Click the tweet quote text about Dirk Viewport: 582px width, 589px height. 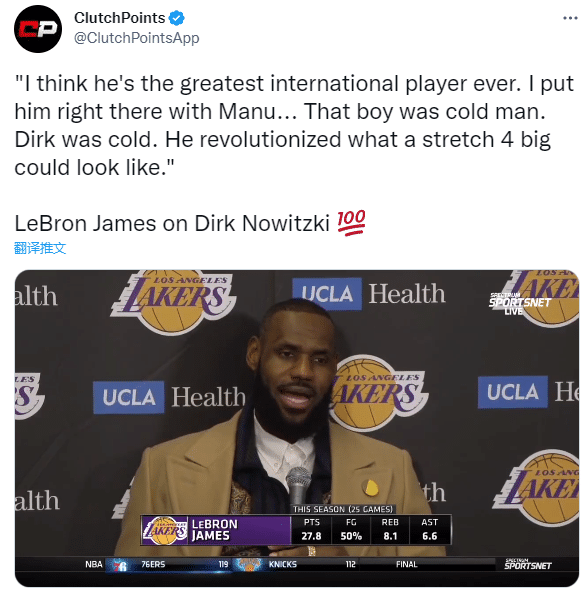coord(294,125)
